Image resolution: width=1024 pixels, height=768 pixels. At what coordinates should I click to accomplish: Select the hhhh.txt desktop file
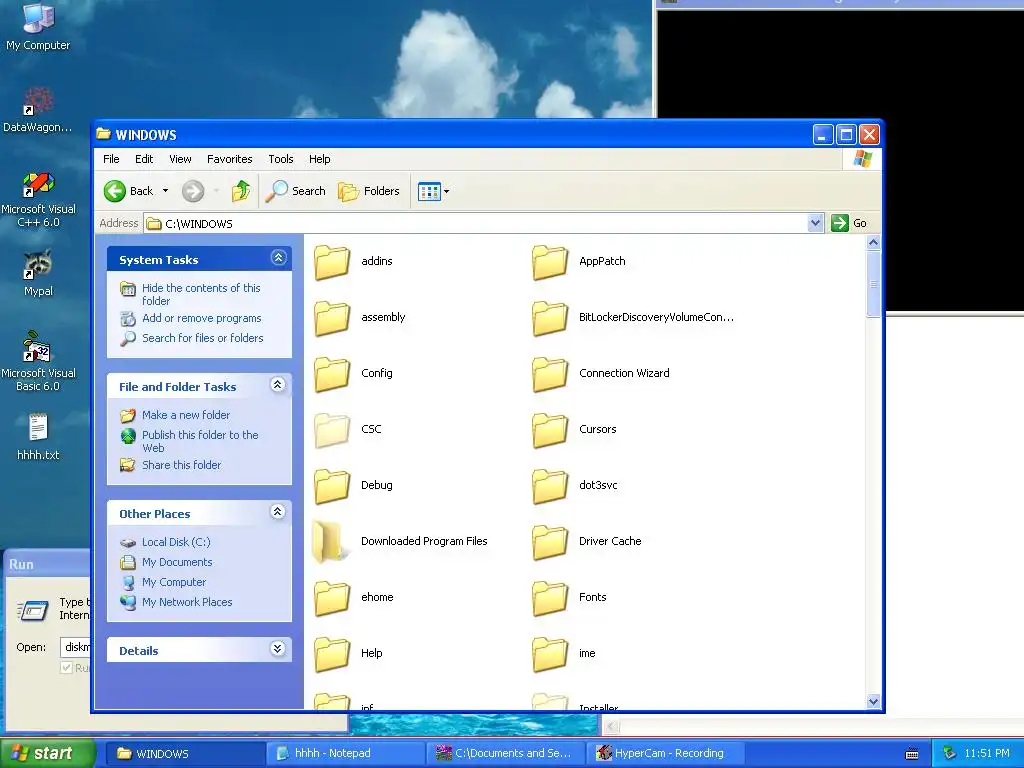[x=38, y=428]
